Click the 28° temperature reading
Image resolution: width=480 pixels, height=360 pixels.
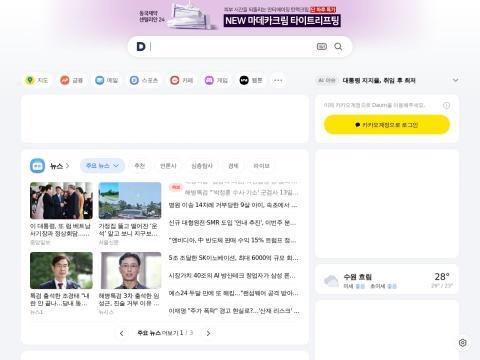click(x=442, y=277)
